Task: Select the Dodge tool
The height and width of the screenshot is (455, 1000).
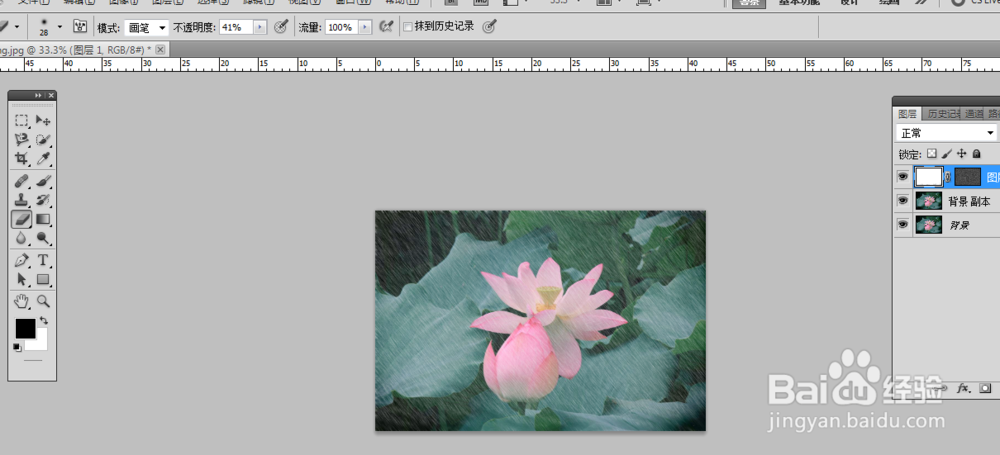Action: (x=43, y=238)
